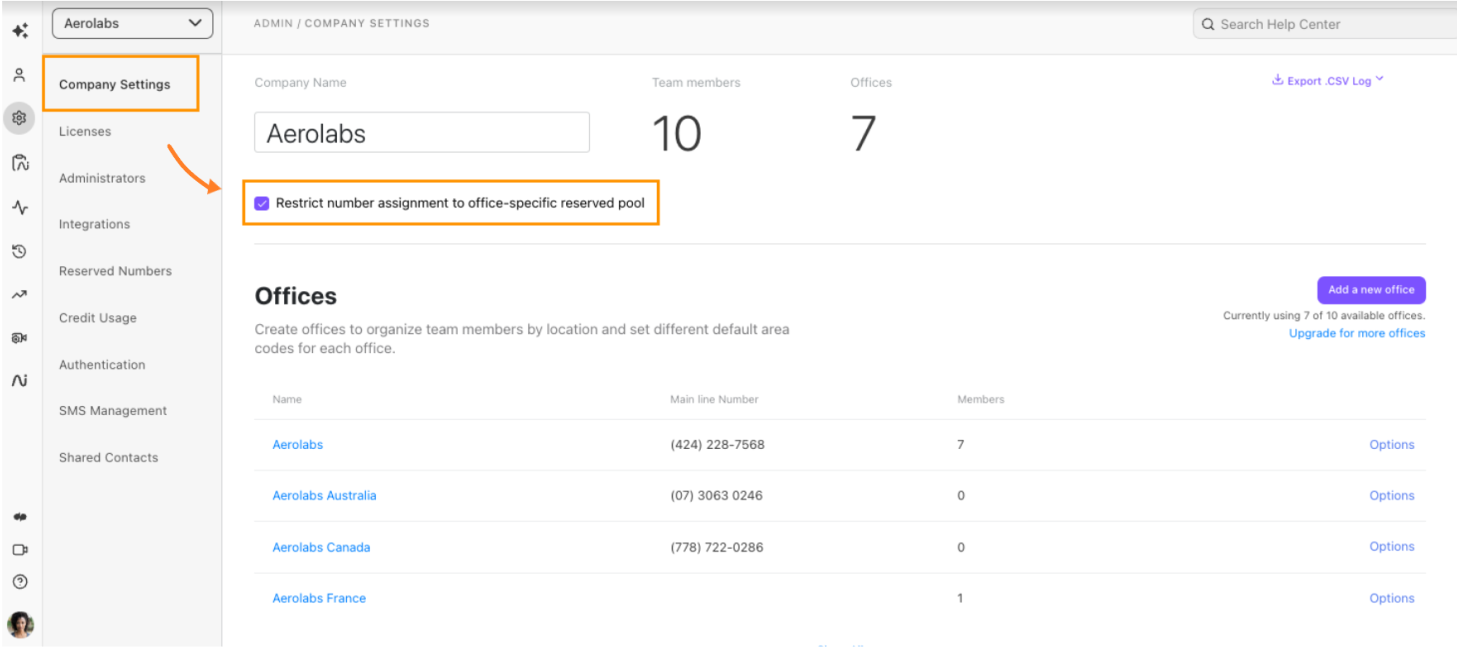
Task: Open the trending analytics arrow icon
Action: click(19, 295)
